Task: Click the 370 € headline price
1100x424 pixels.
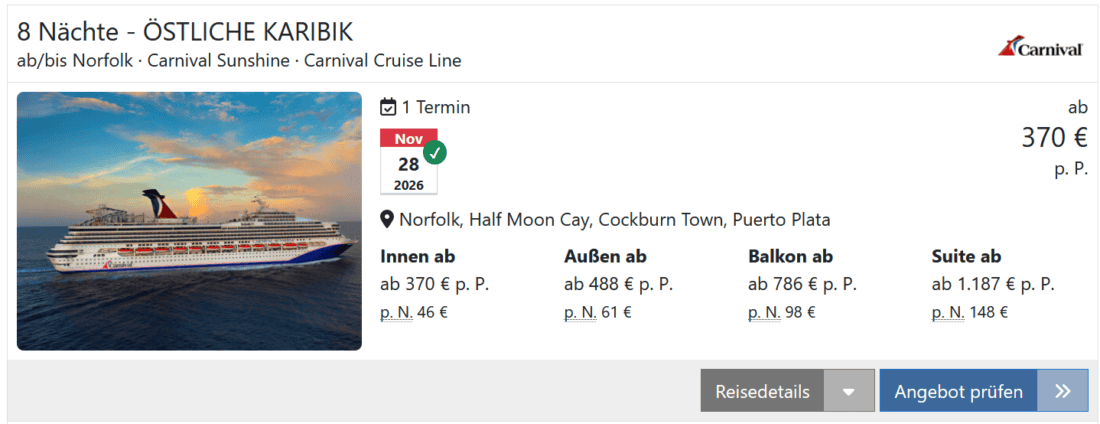Action: 1054,139
